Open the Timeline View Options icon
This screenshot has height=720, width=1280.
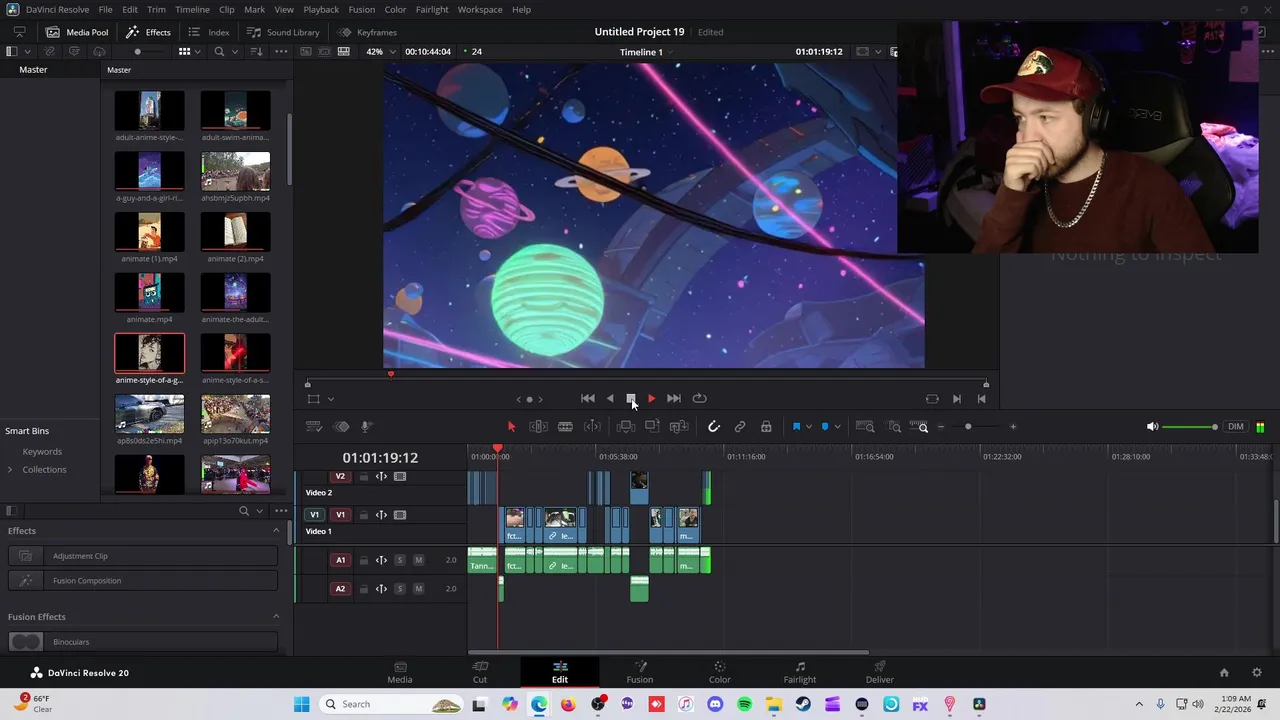pos(313,427)
